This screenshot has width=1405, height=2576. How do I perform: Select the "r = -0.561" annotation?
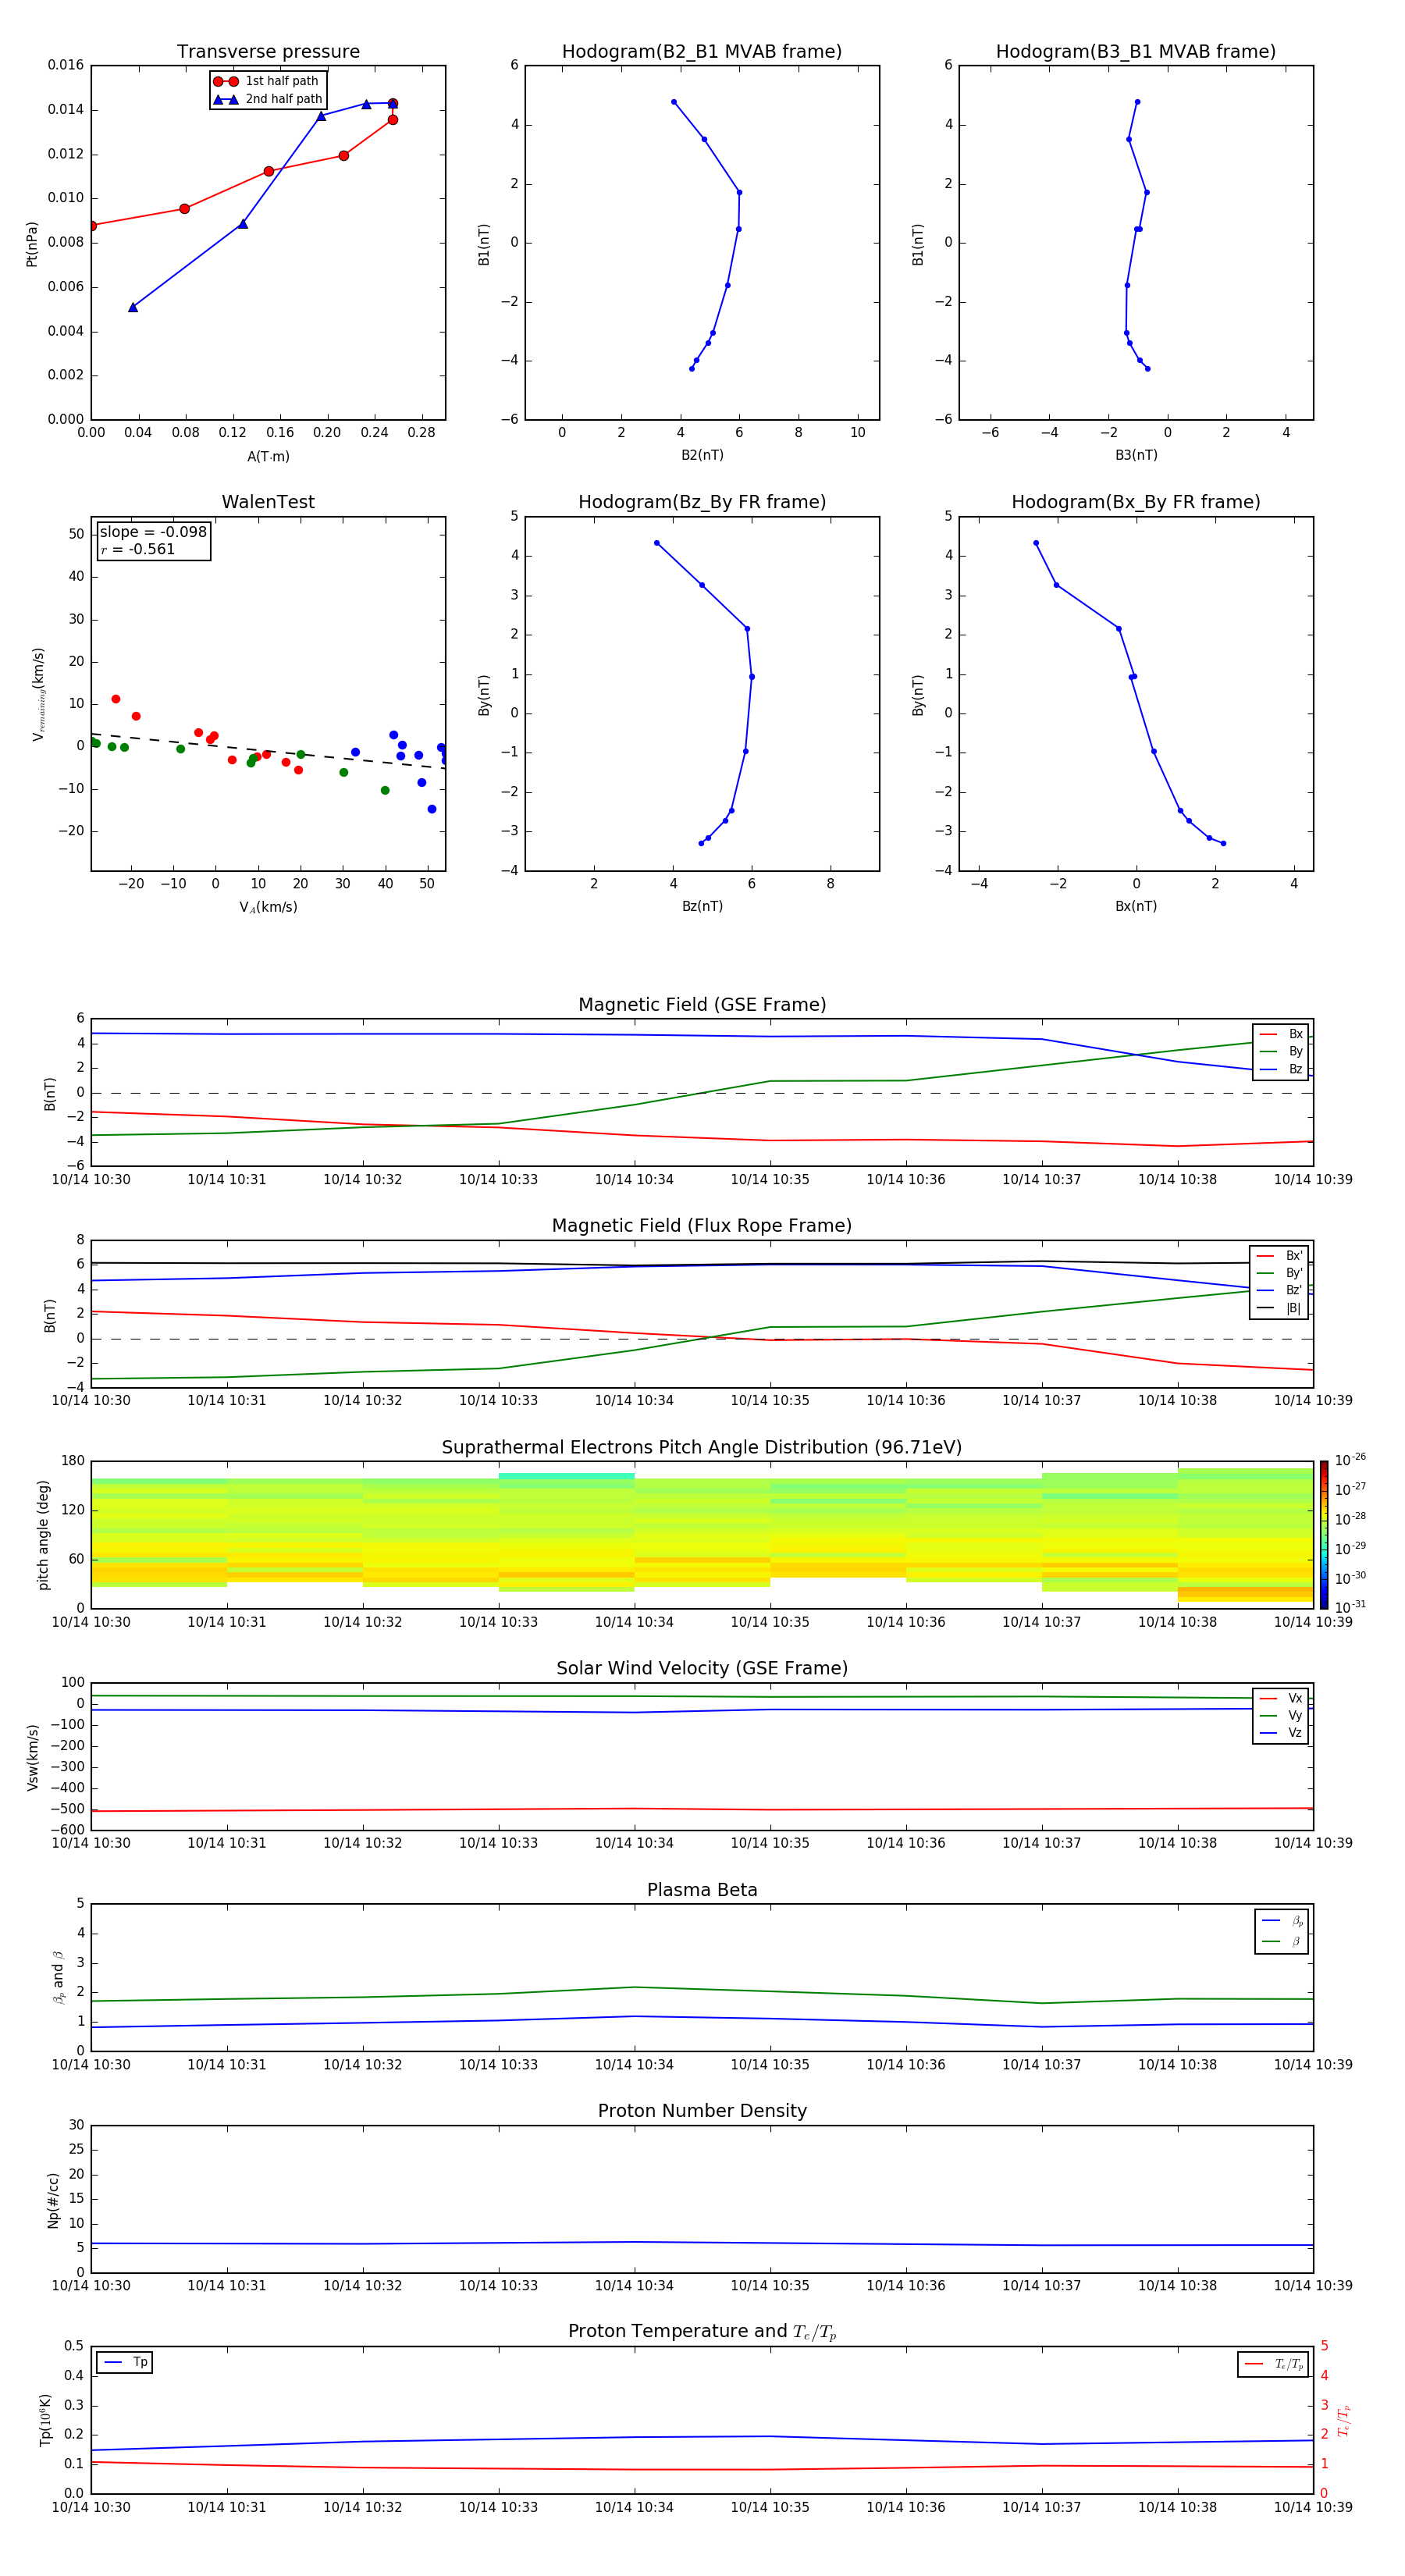tap(137, 549)
